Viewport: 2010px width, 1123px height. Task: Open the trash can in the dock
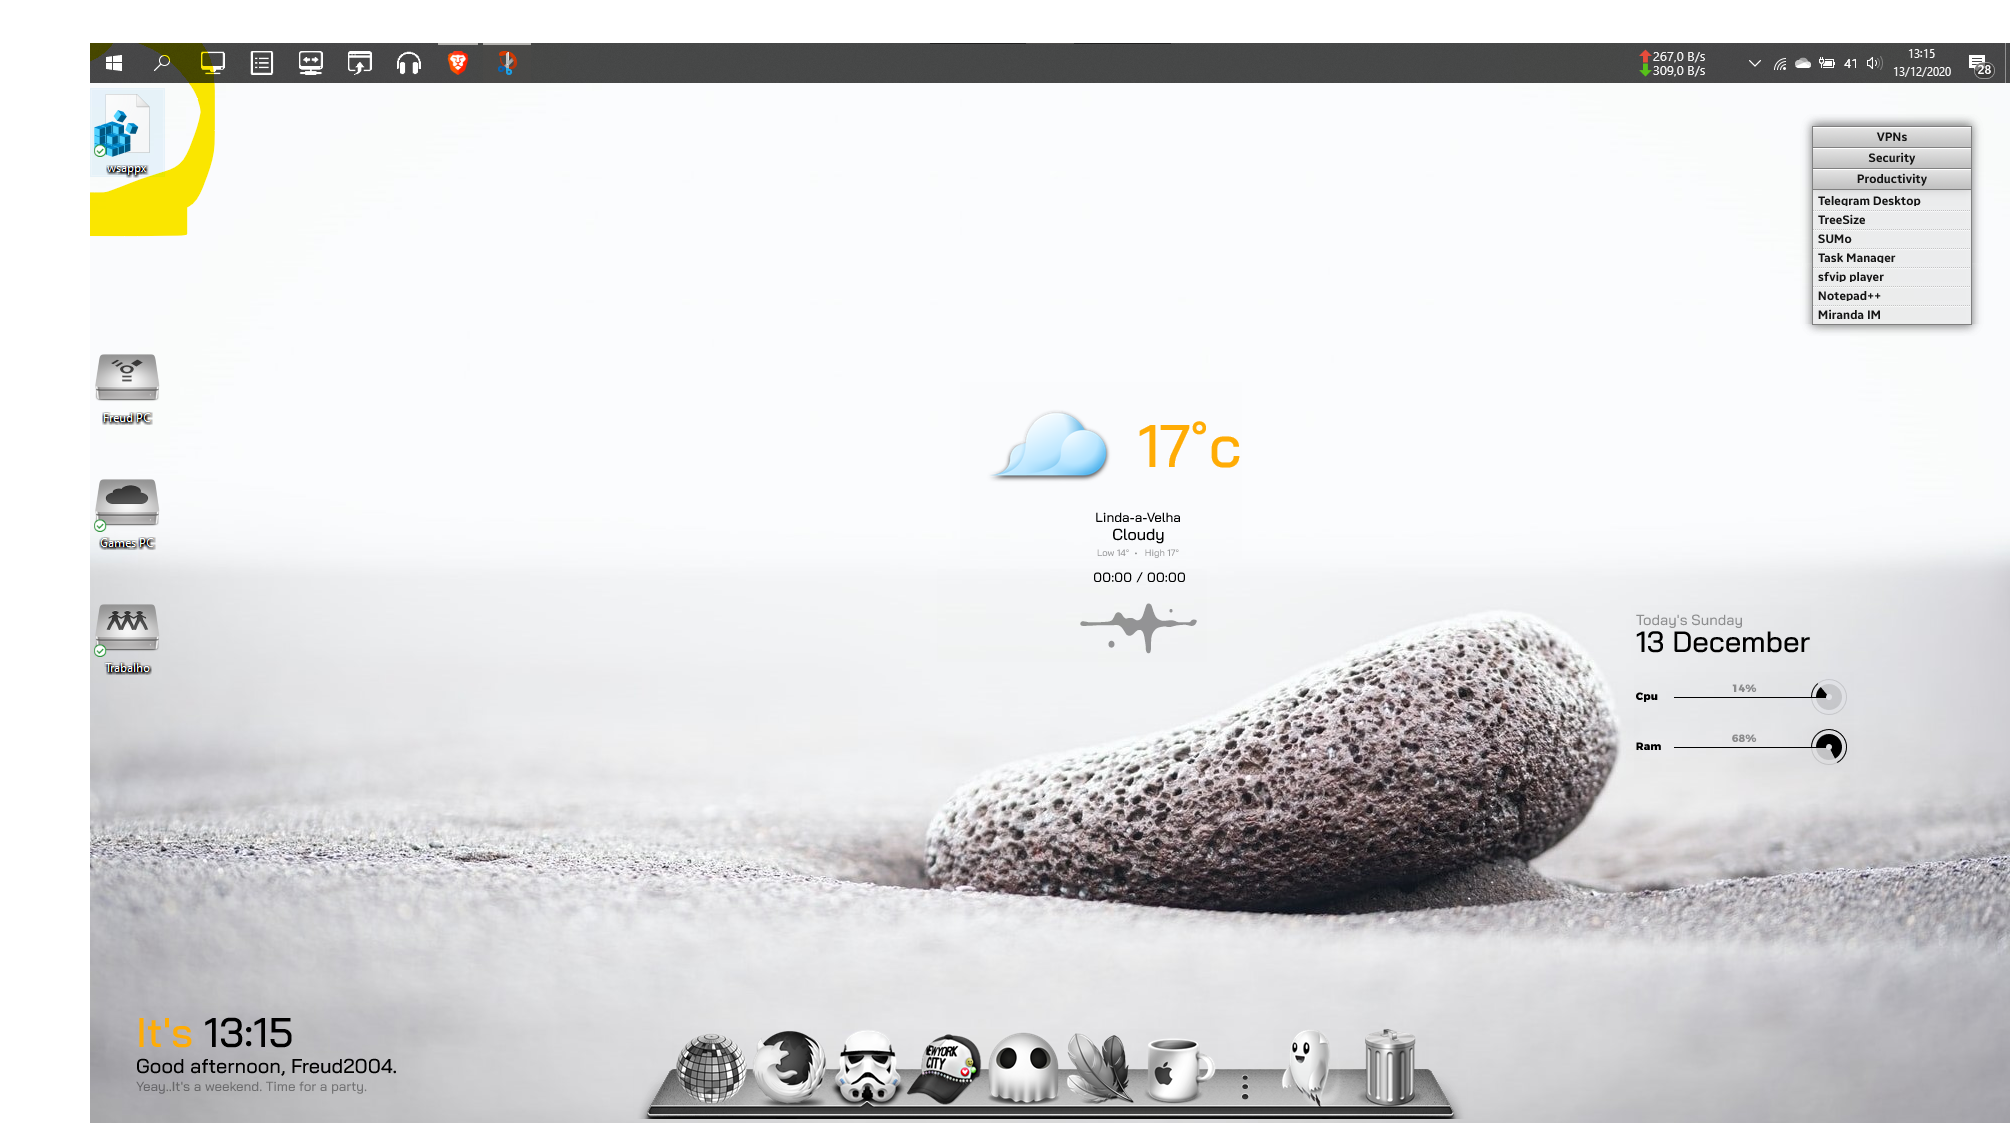click(1389, 1067)
